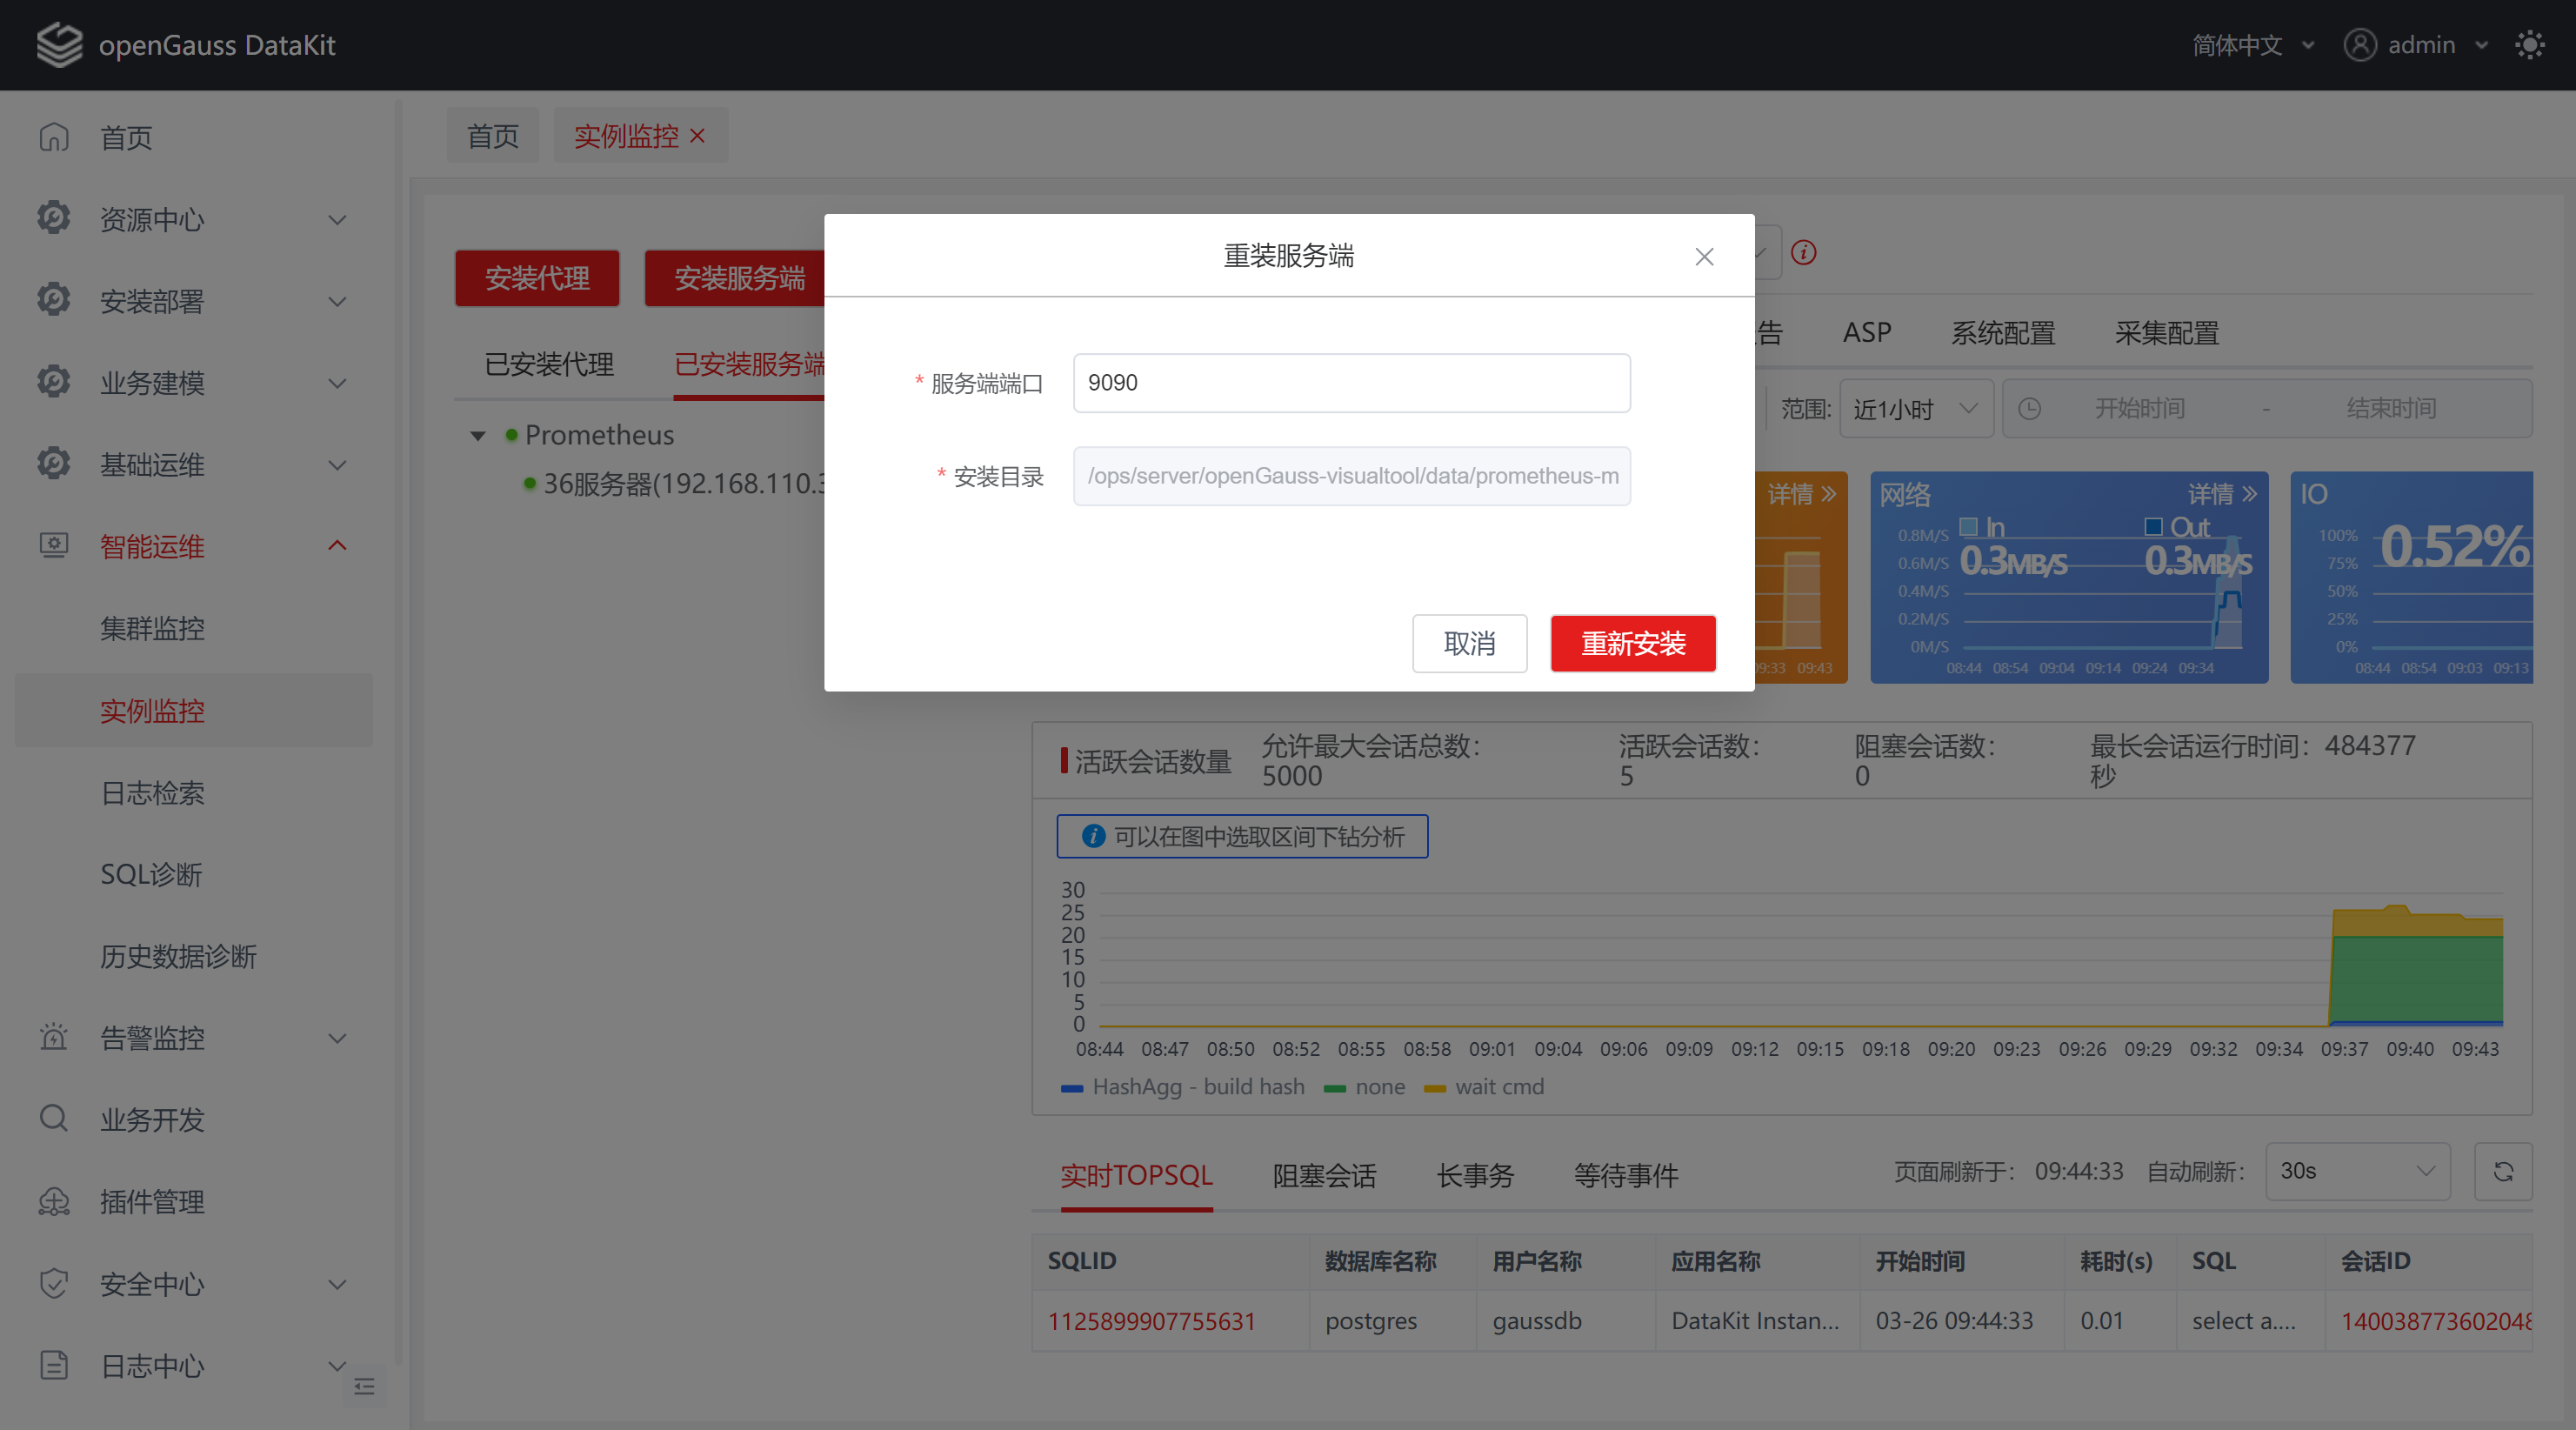This screenshot has height=1430, width=2576.
Task: Open SQLID 1125899907755631 link
Action: 1151,1320
